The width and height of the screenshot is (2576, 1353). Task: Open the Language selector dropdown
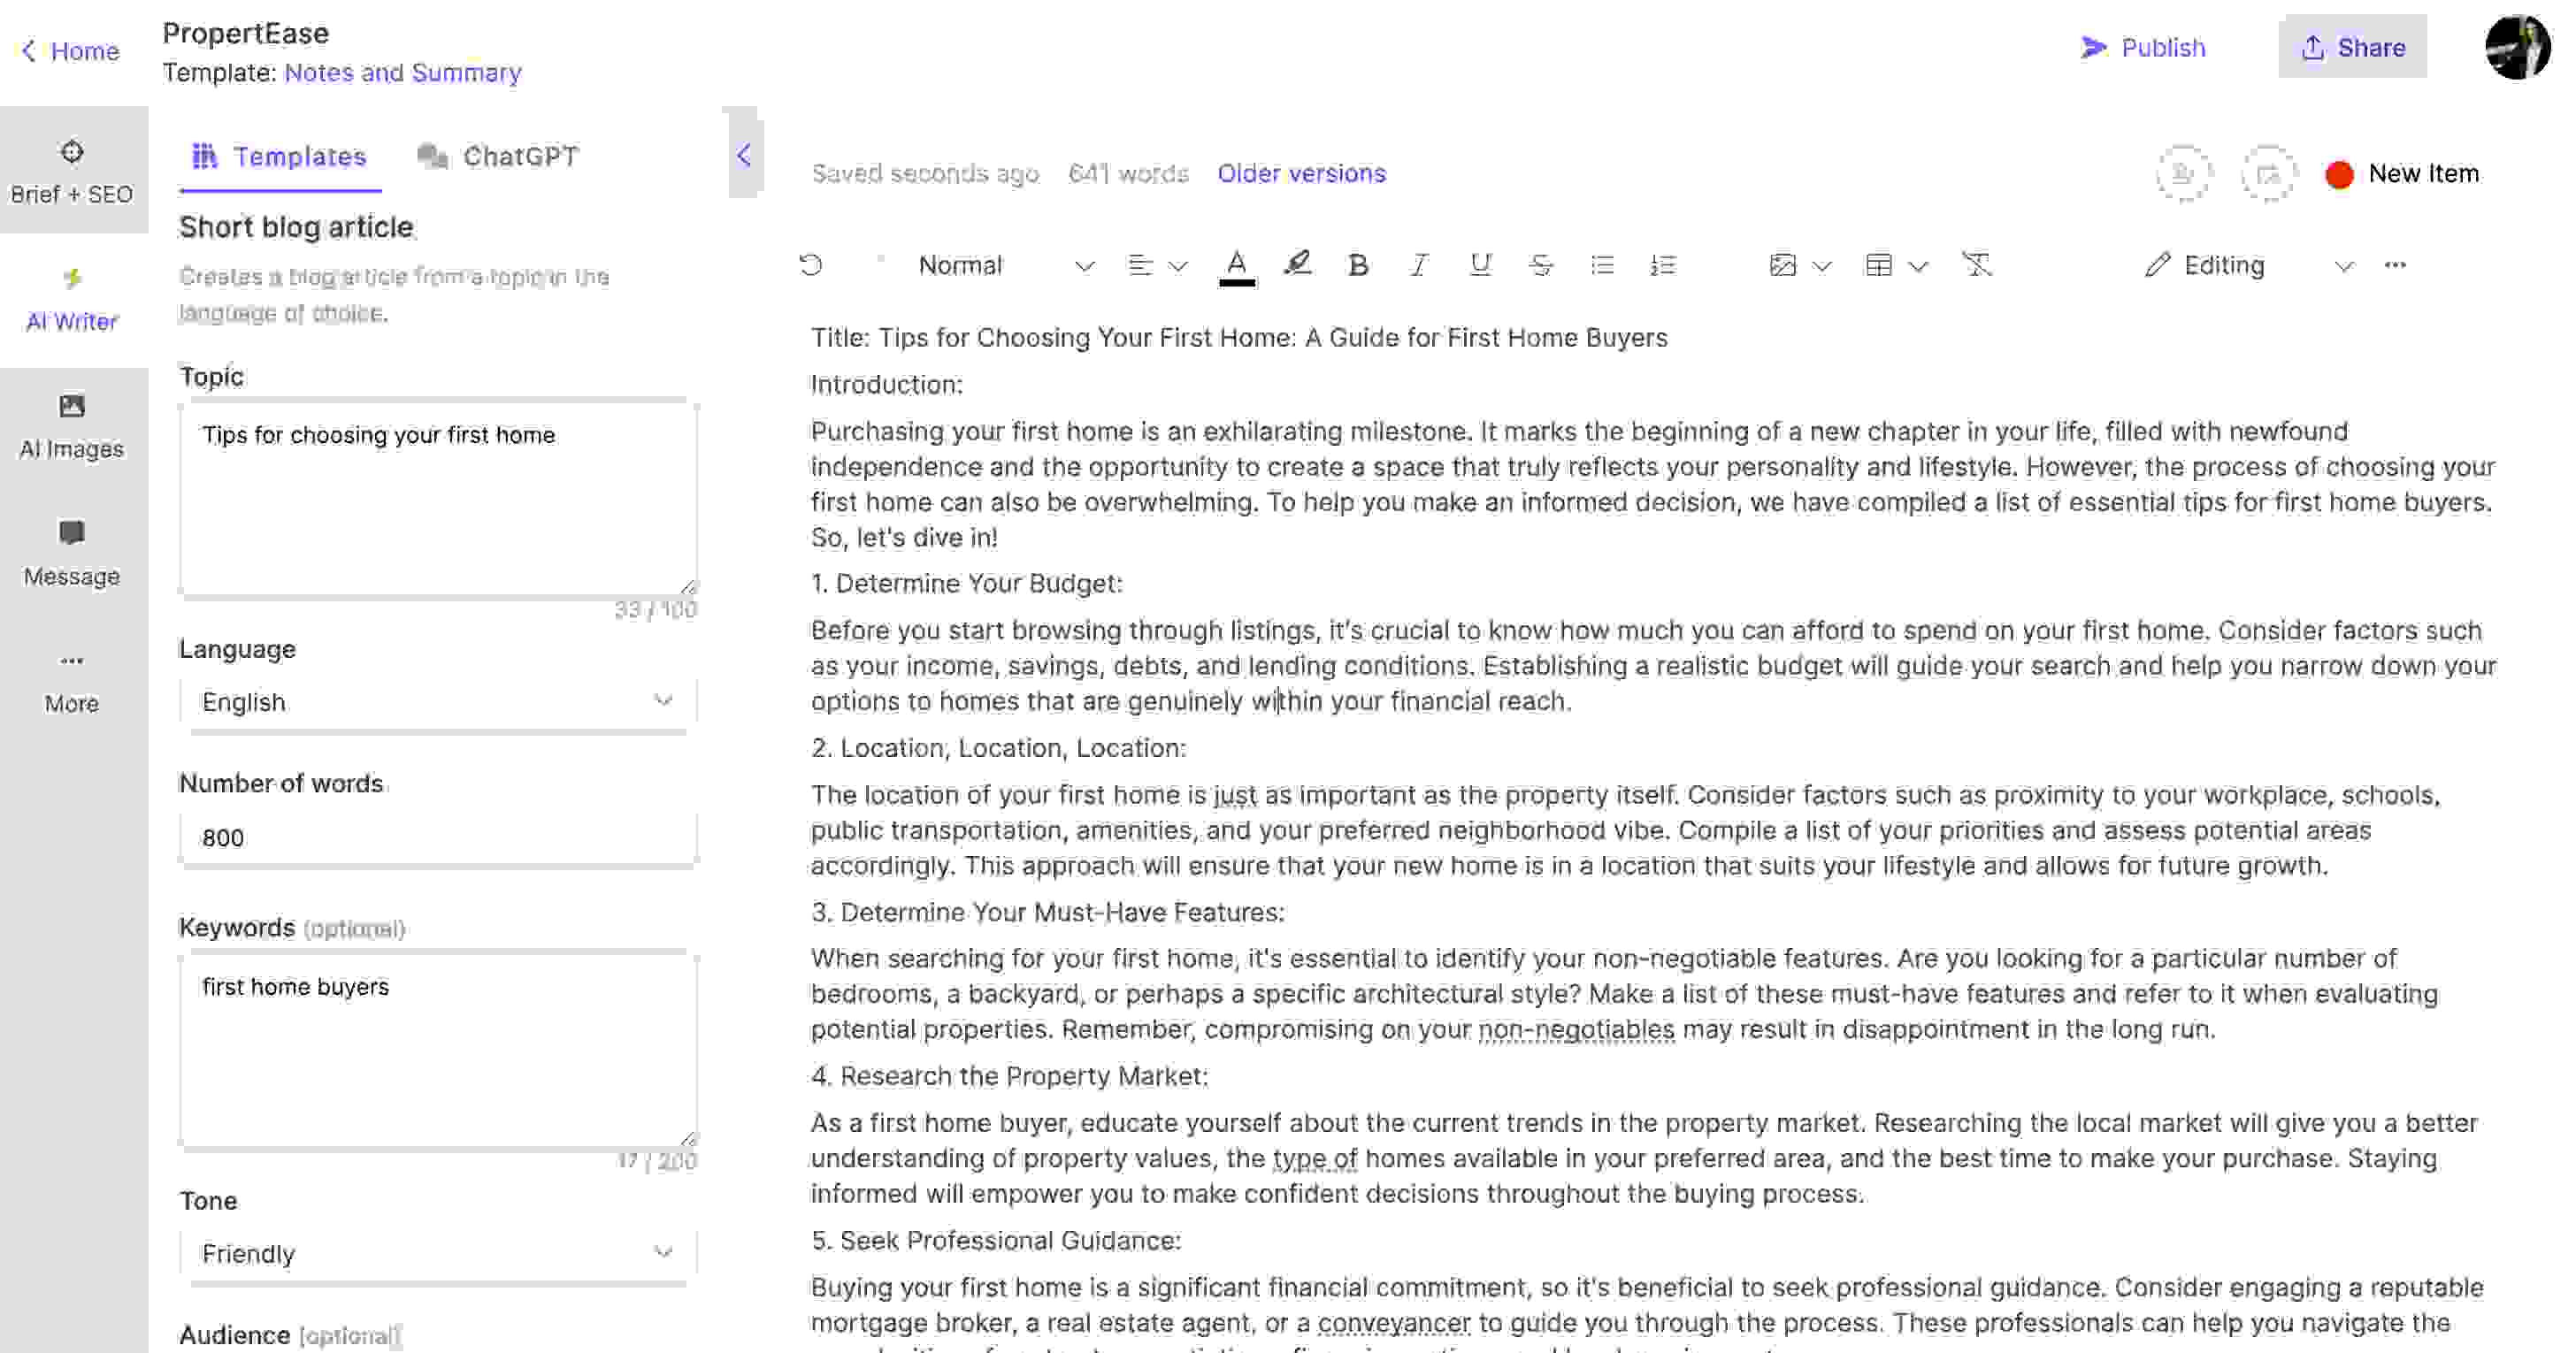pyautogui.click(x=438, y=700)
